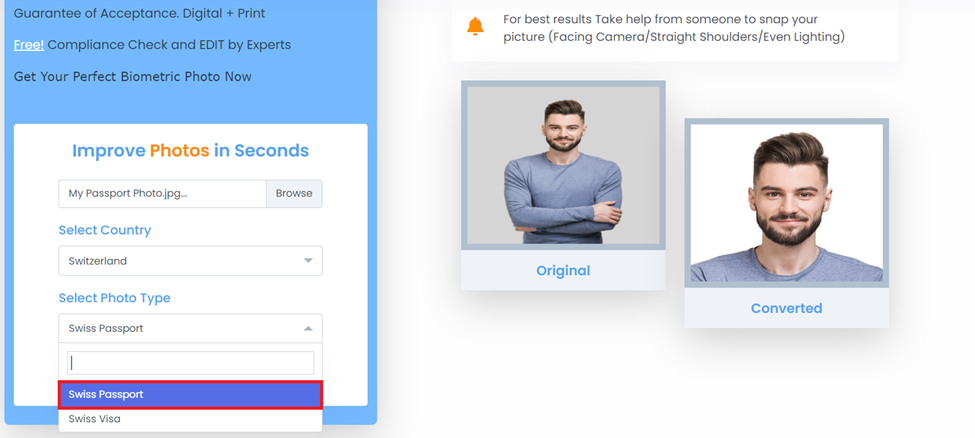Open the Converted photo thumbnail
975x438 pixels.
(x=787, y=203)
